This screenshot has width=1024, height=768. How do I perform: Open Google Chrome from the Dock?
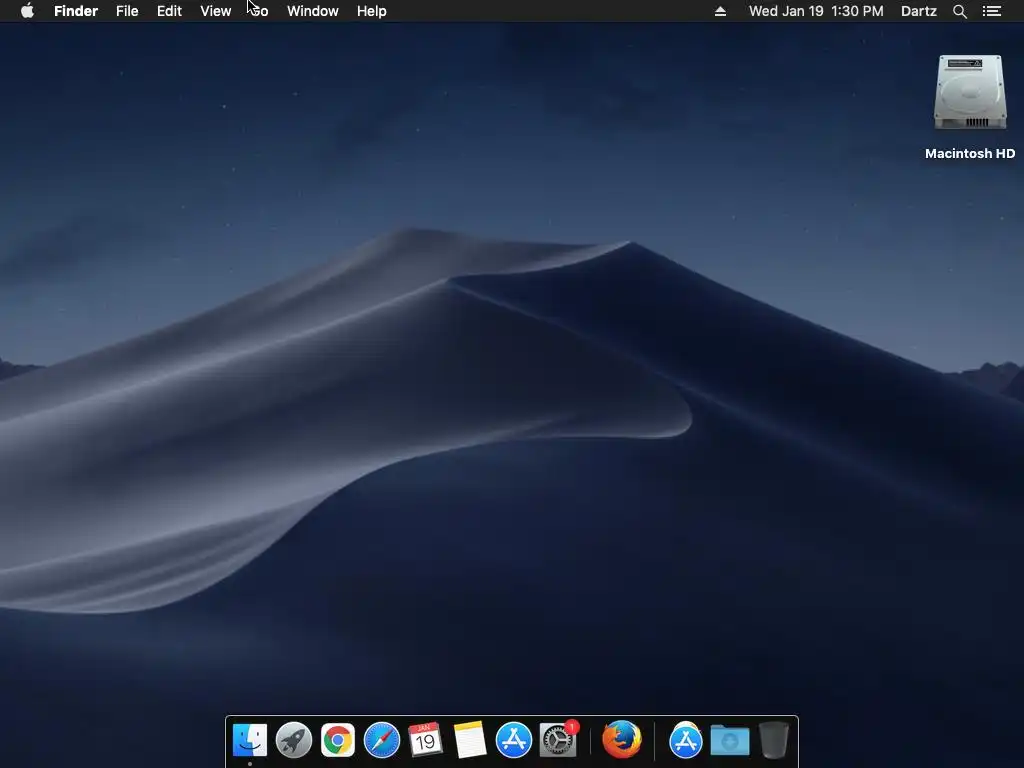click(338, 740)
